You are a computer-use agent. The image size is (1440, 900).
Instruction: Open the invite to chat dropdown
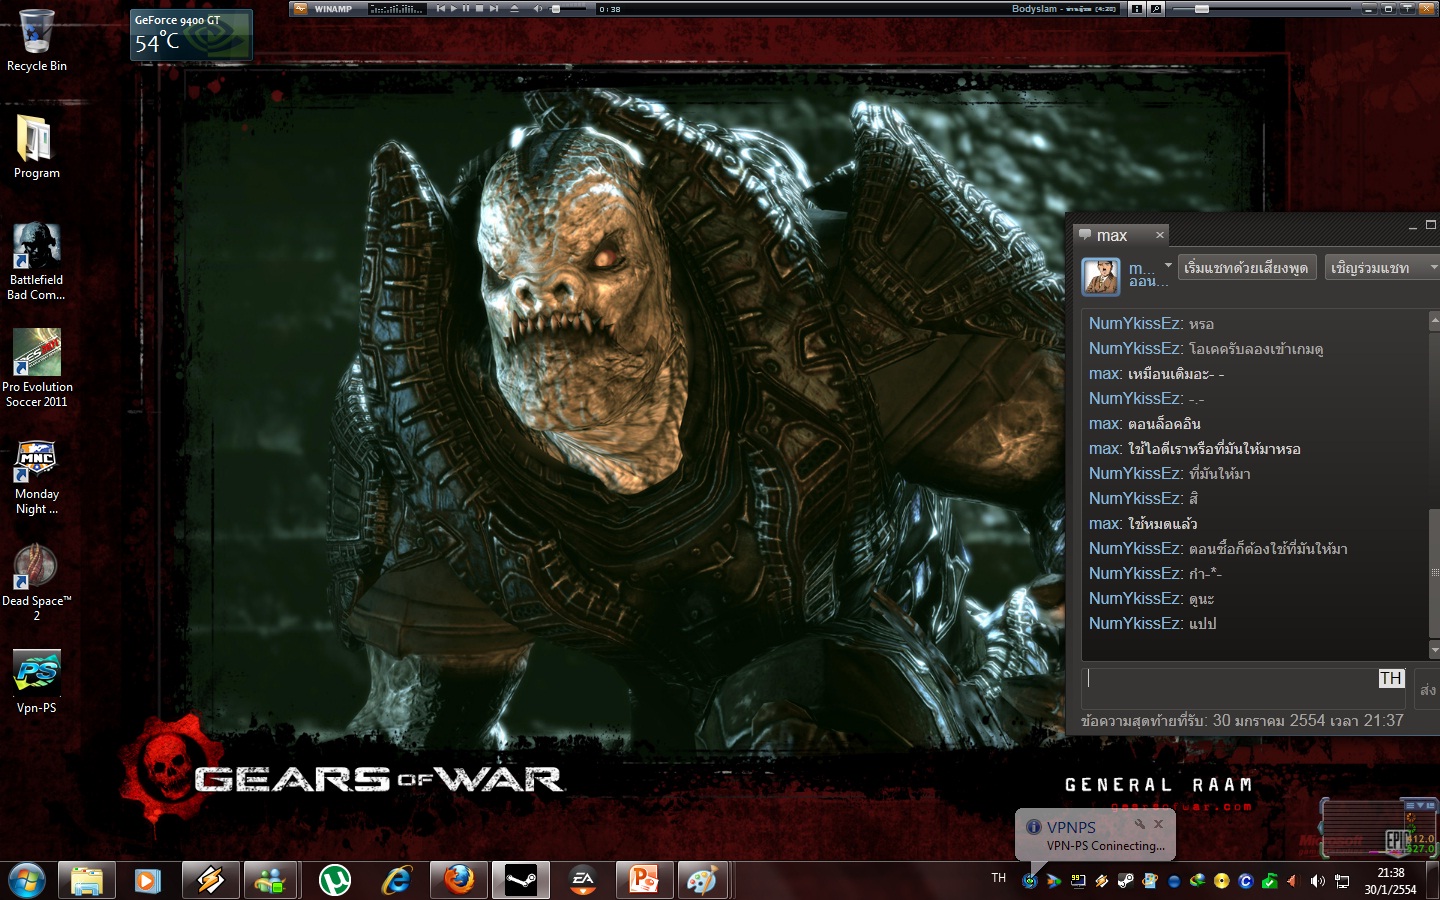tap(1382, 268)
